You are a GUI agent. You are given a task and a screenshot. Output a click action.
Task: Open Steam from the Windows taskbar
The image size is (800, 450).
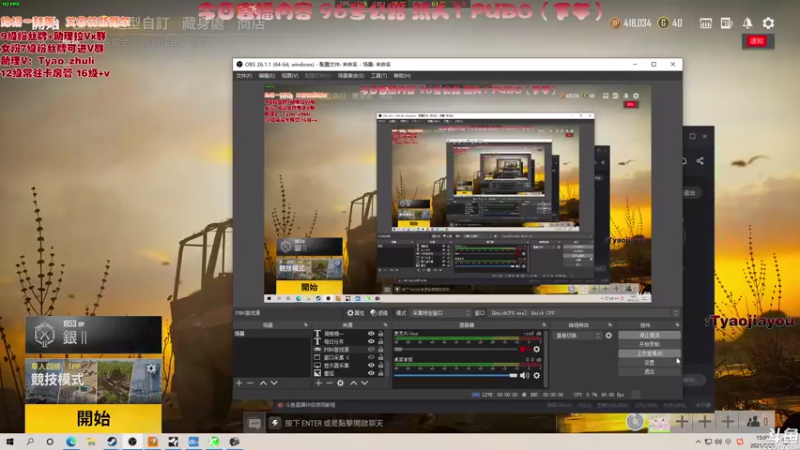[112, 441]
